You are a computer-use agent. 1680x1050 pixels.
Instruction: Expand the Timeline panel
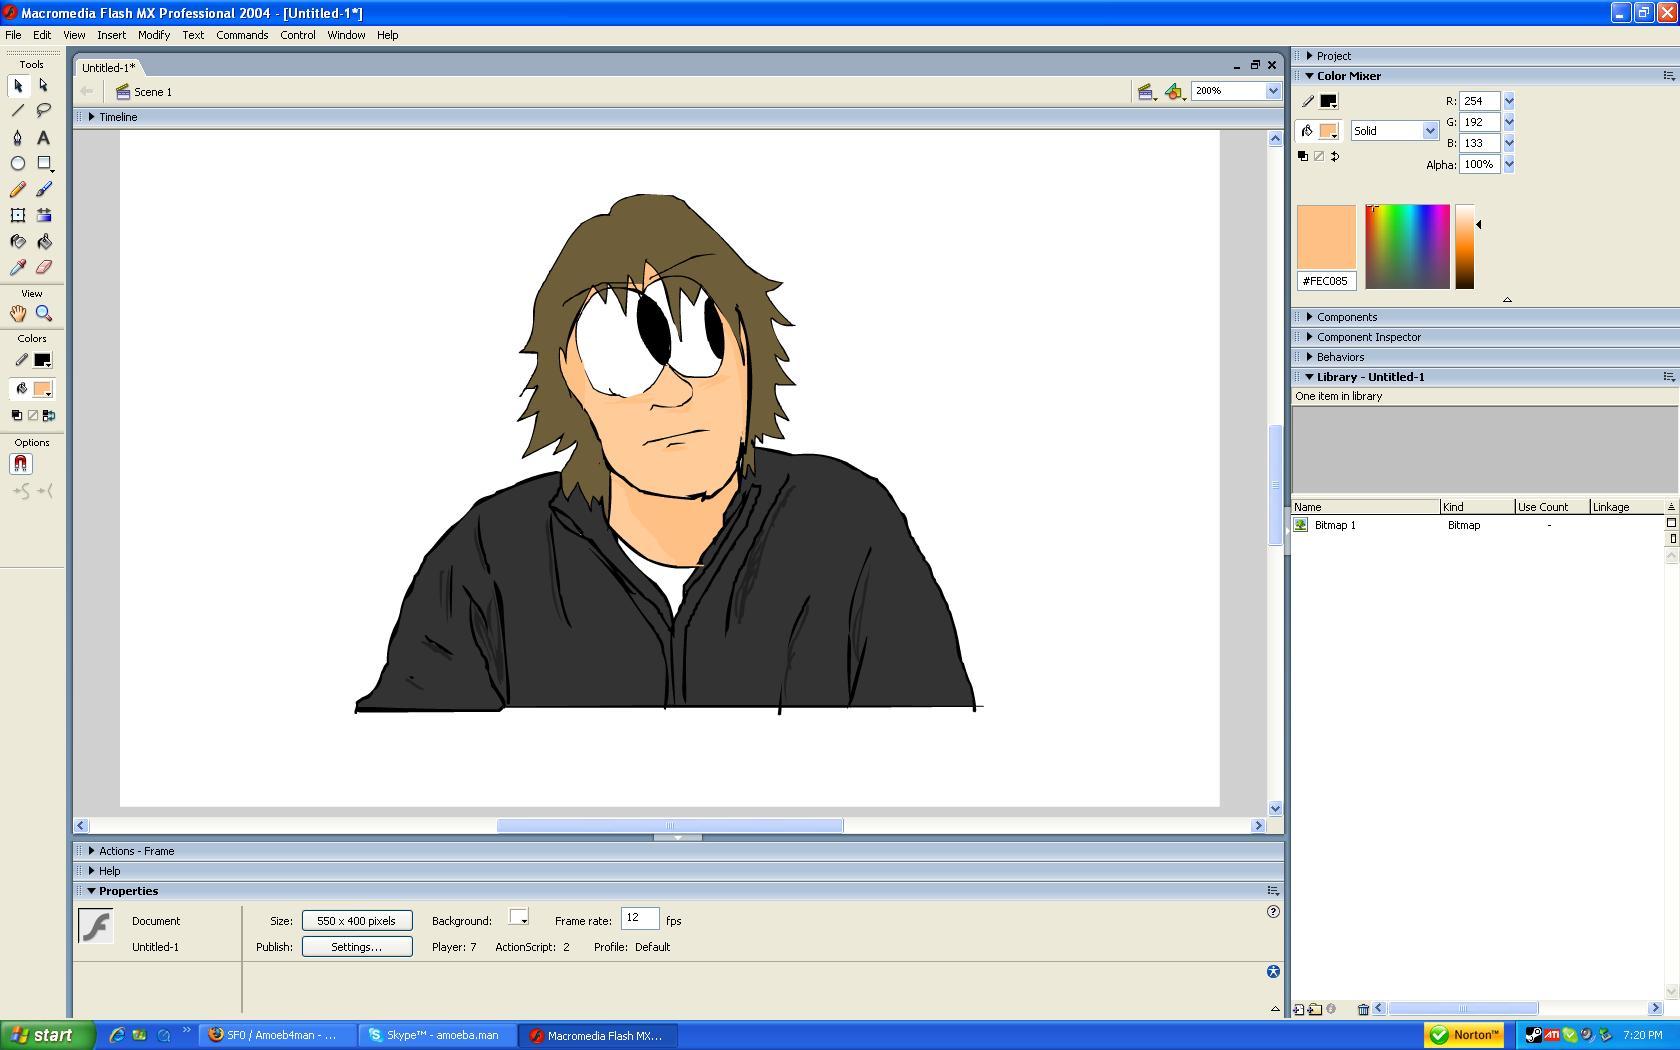(x=92, y=117)
